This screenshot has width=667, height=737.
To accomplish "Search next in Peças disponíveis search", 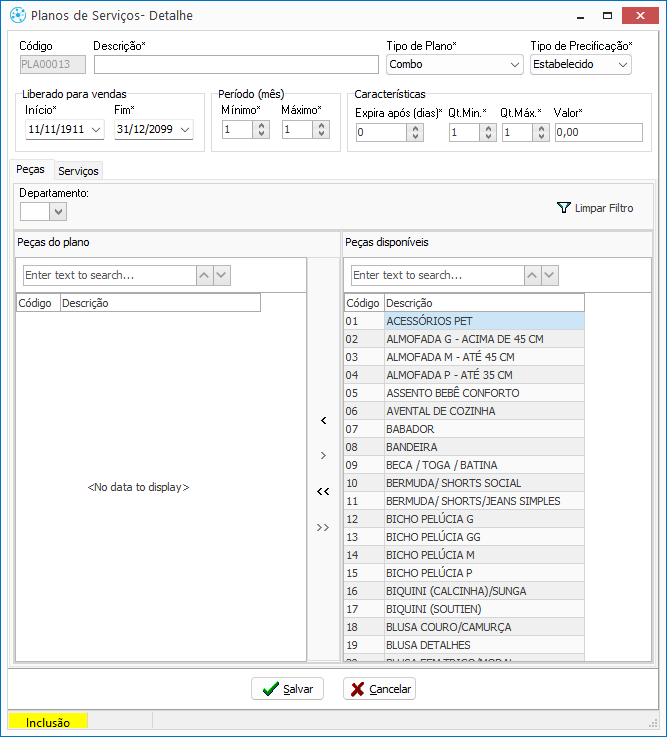I will (x=550, y=275).
